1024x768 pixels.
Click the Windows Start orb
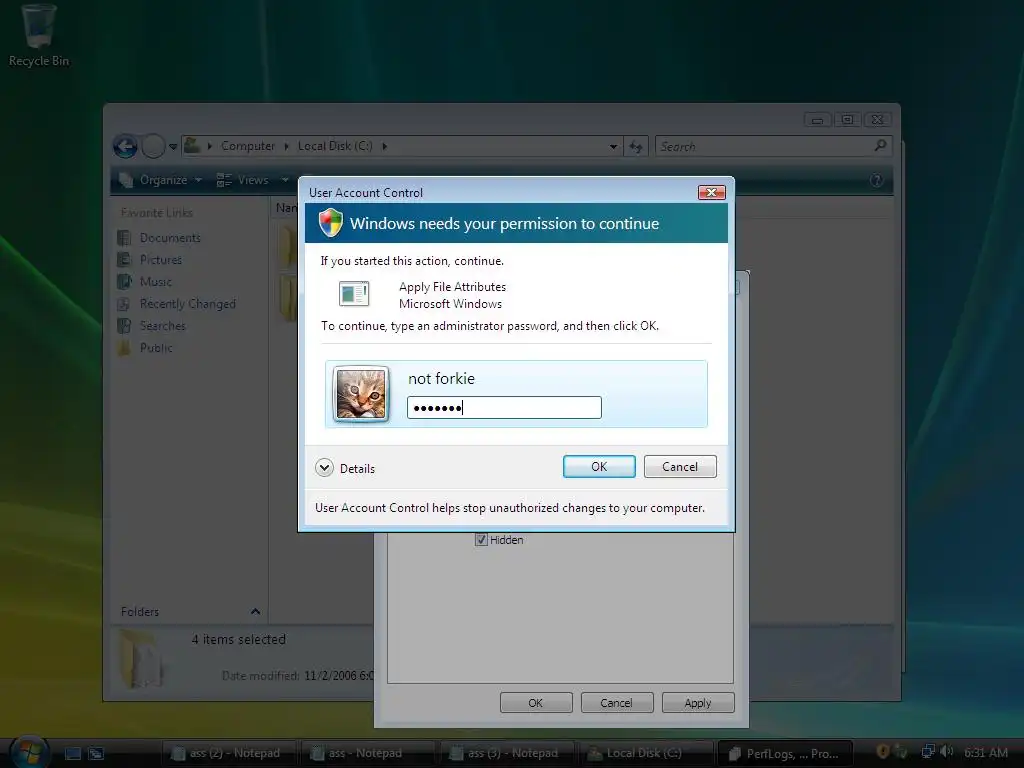pos(29,752)
